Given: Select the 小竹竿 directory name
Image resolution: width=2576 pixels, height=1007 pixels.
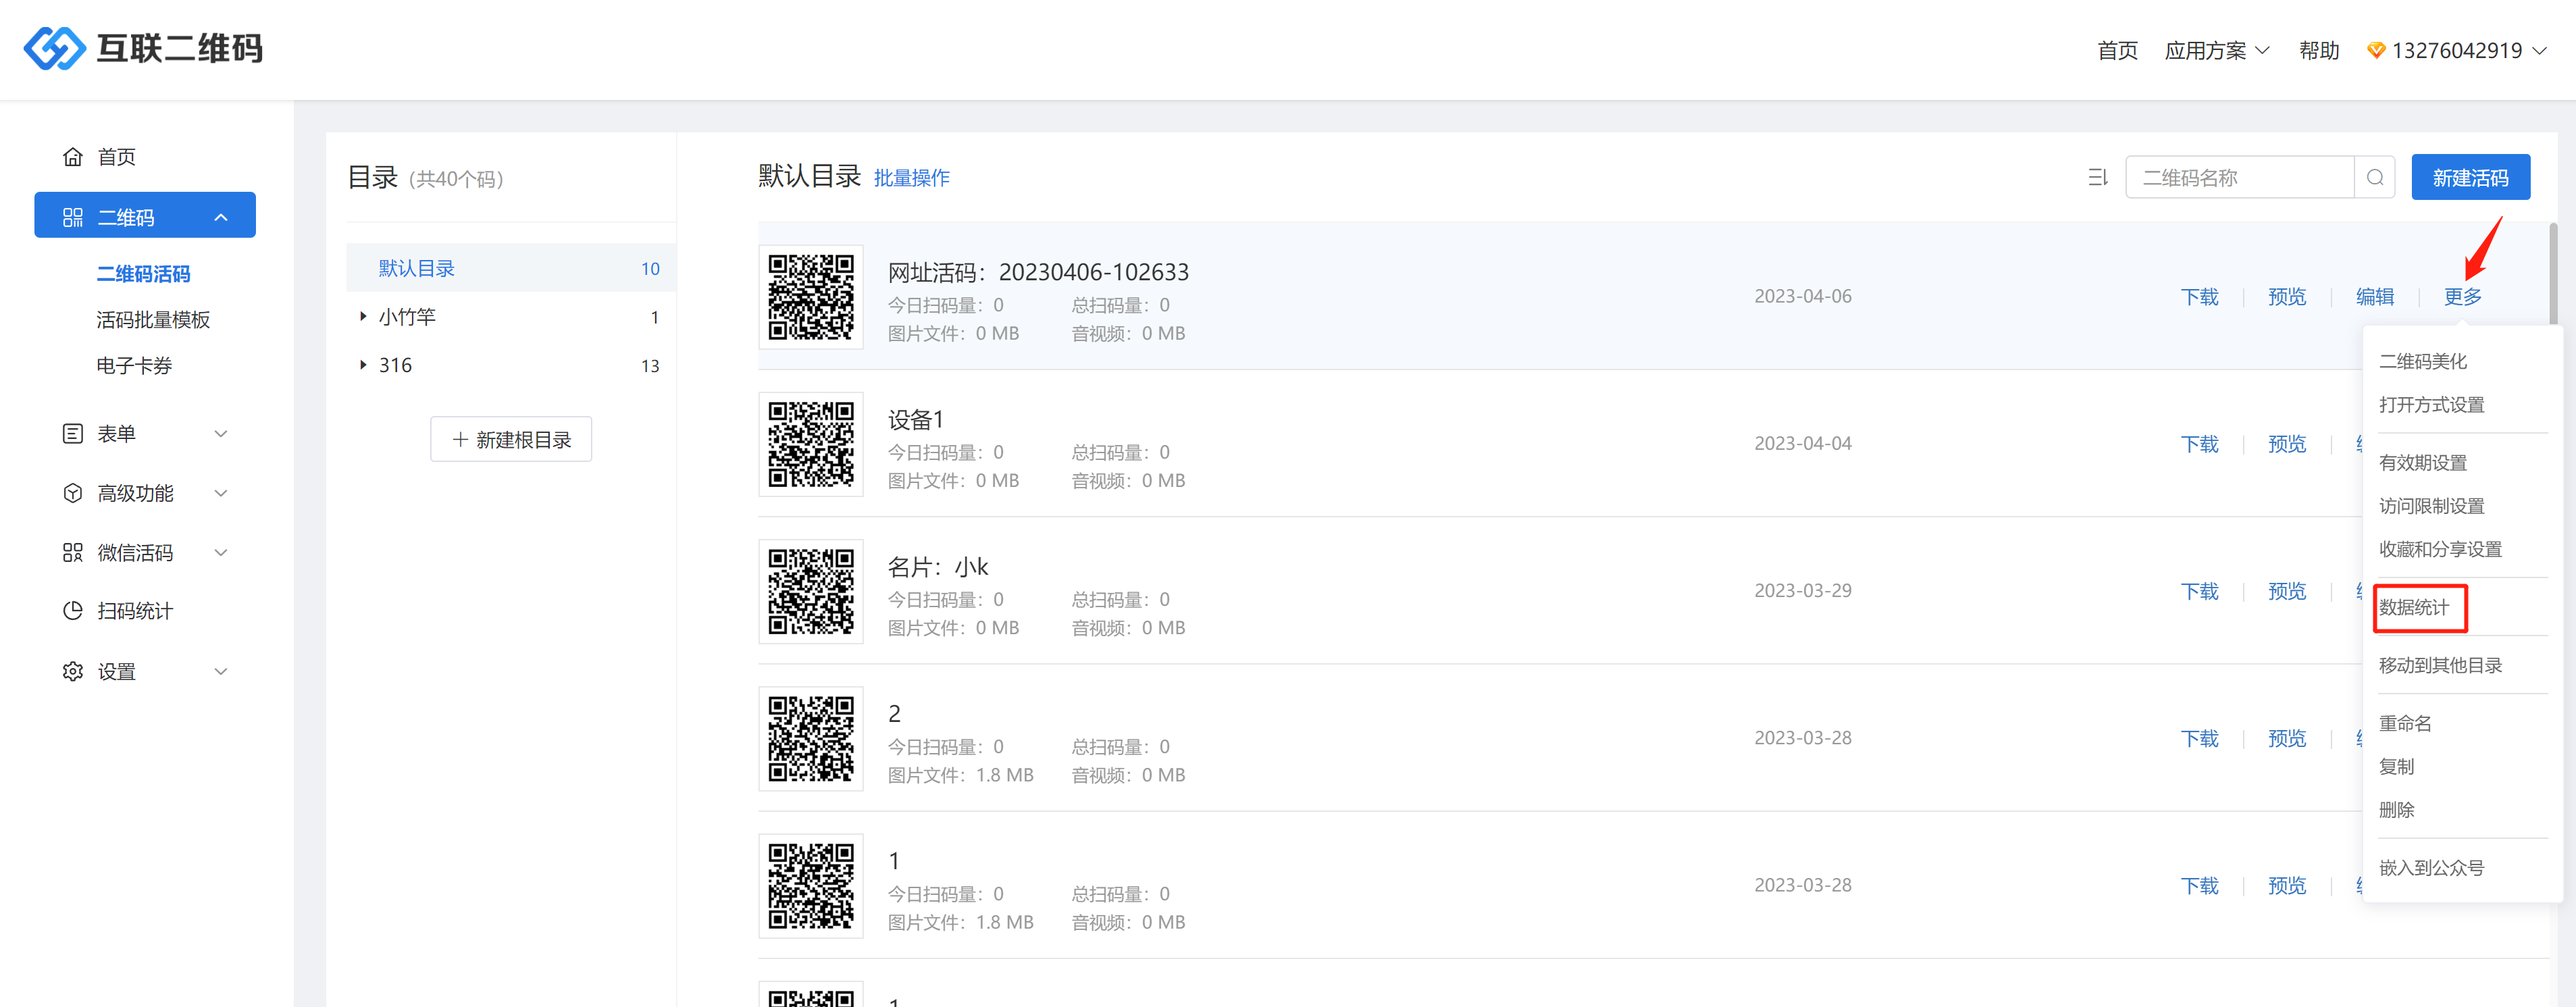Looking at the screenshot, I should point(407,316).
